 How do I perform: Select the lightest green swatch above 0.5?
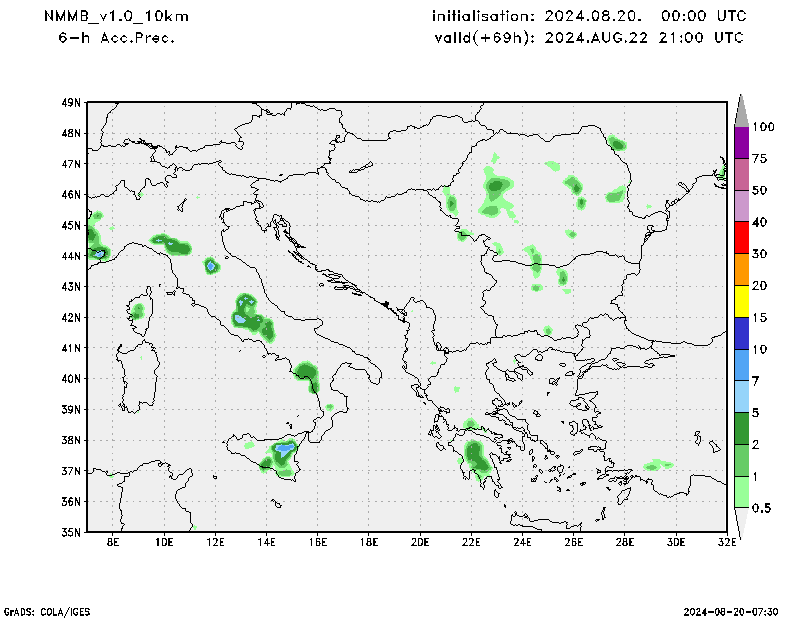click(x=741, y=492)
